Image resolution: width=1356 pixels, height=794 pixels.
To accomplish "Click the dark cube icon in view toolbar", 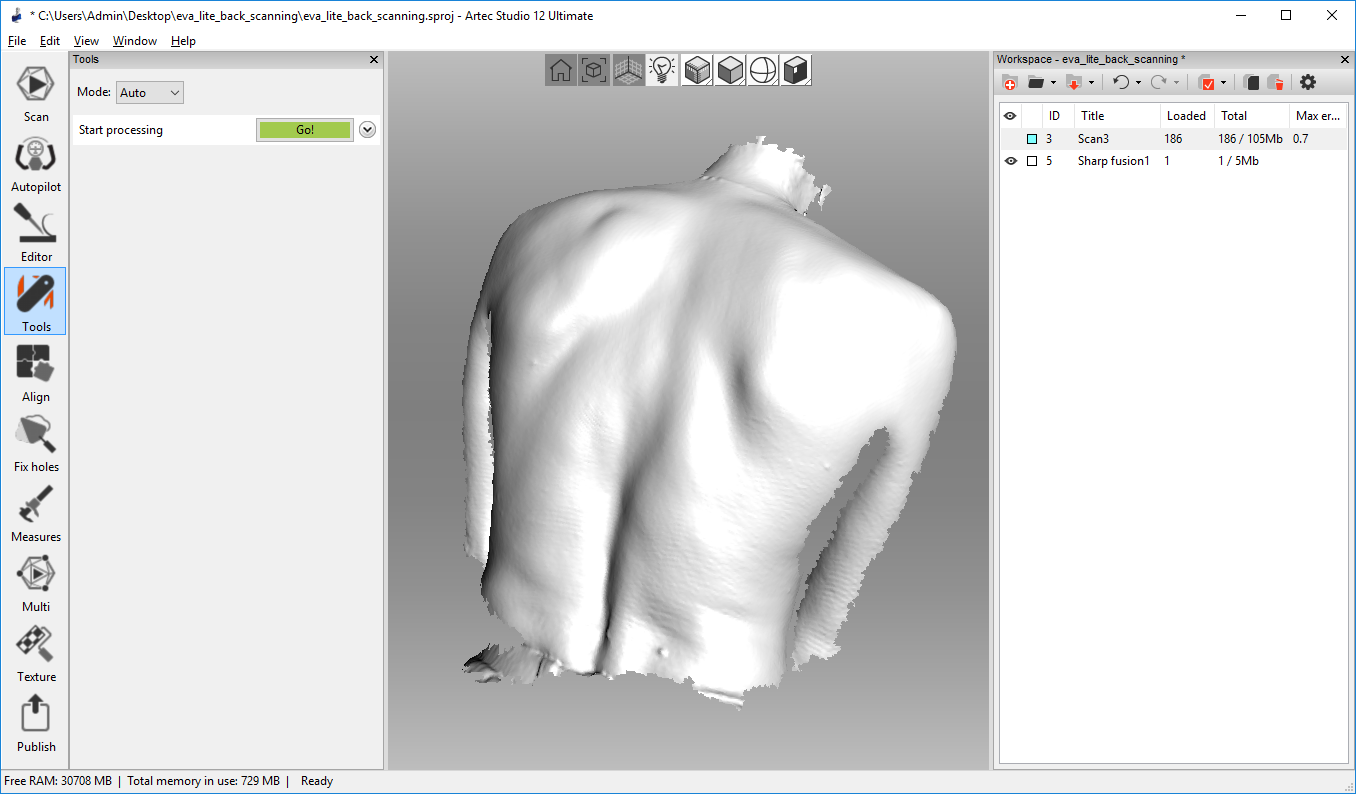I will point(796,70).
